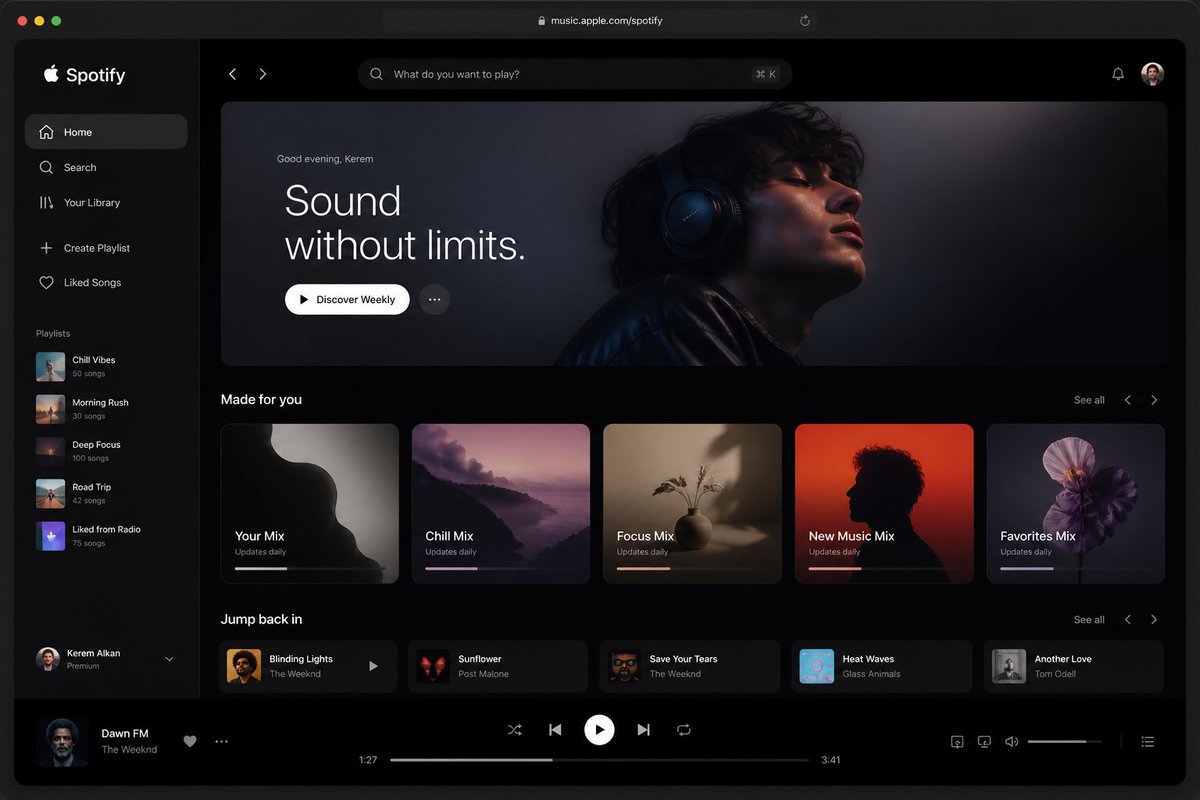Play Blinding Lights with its play icon

pyautogui.click(x=373, y=666)
